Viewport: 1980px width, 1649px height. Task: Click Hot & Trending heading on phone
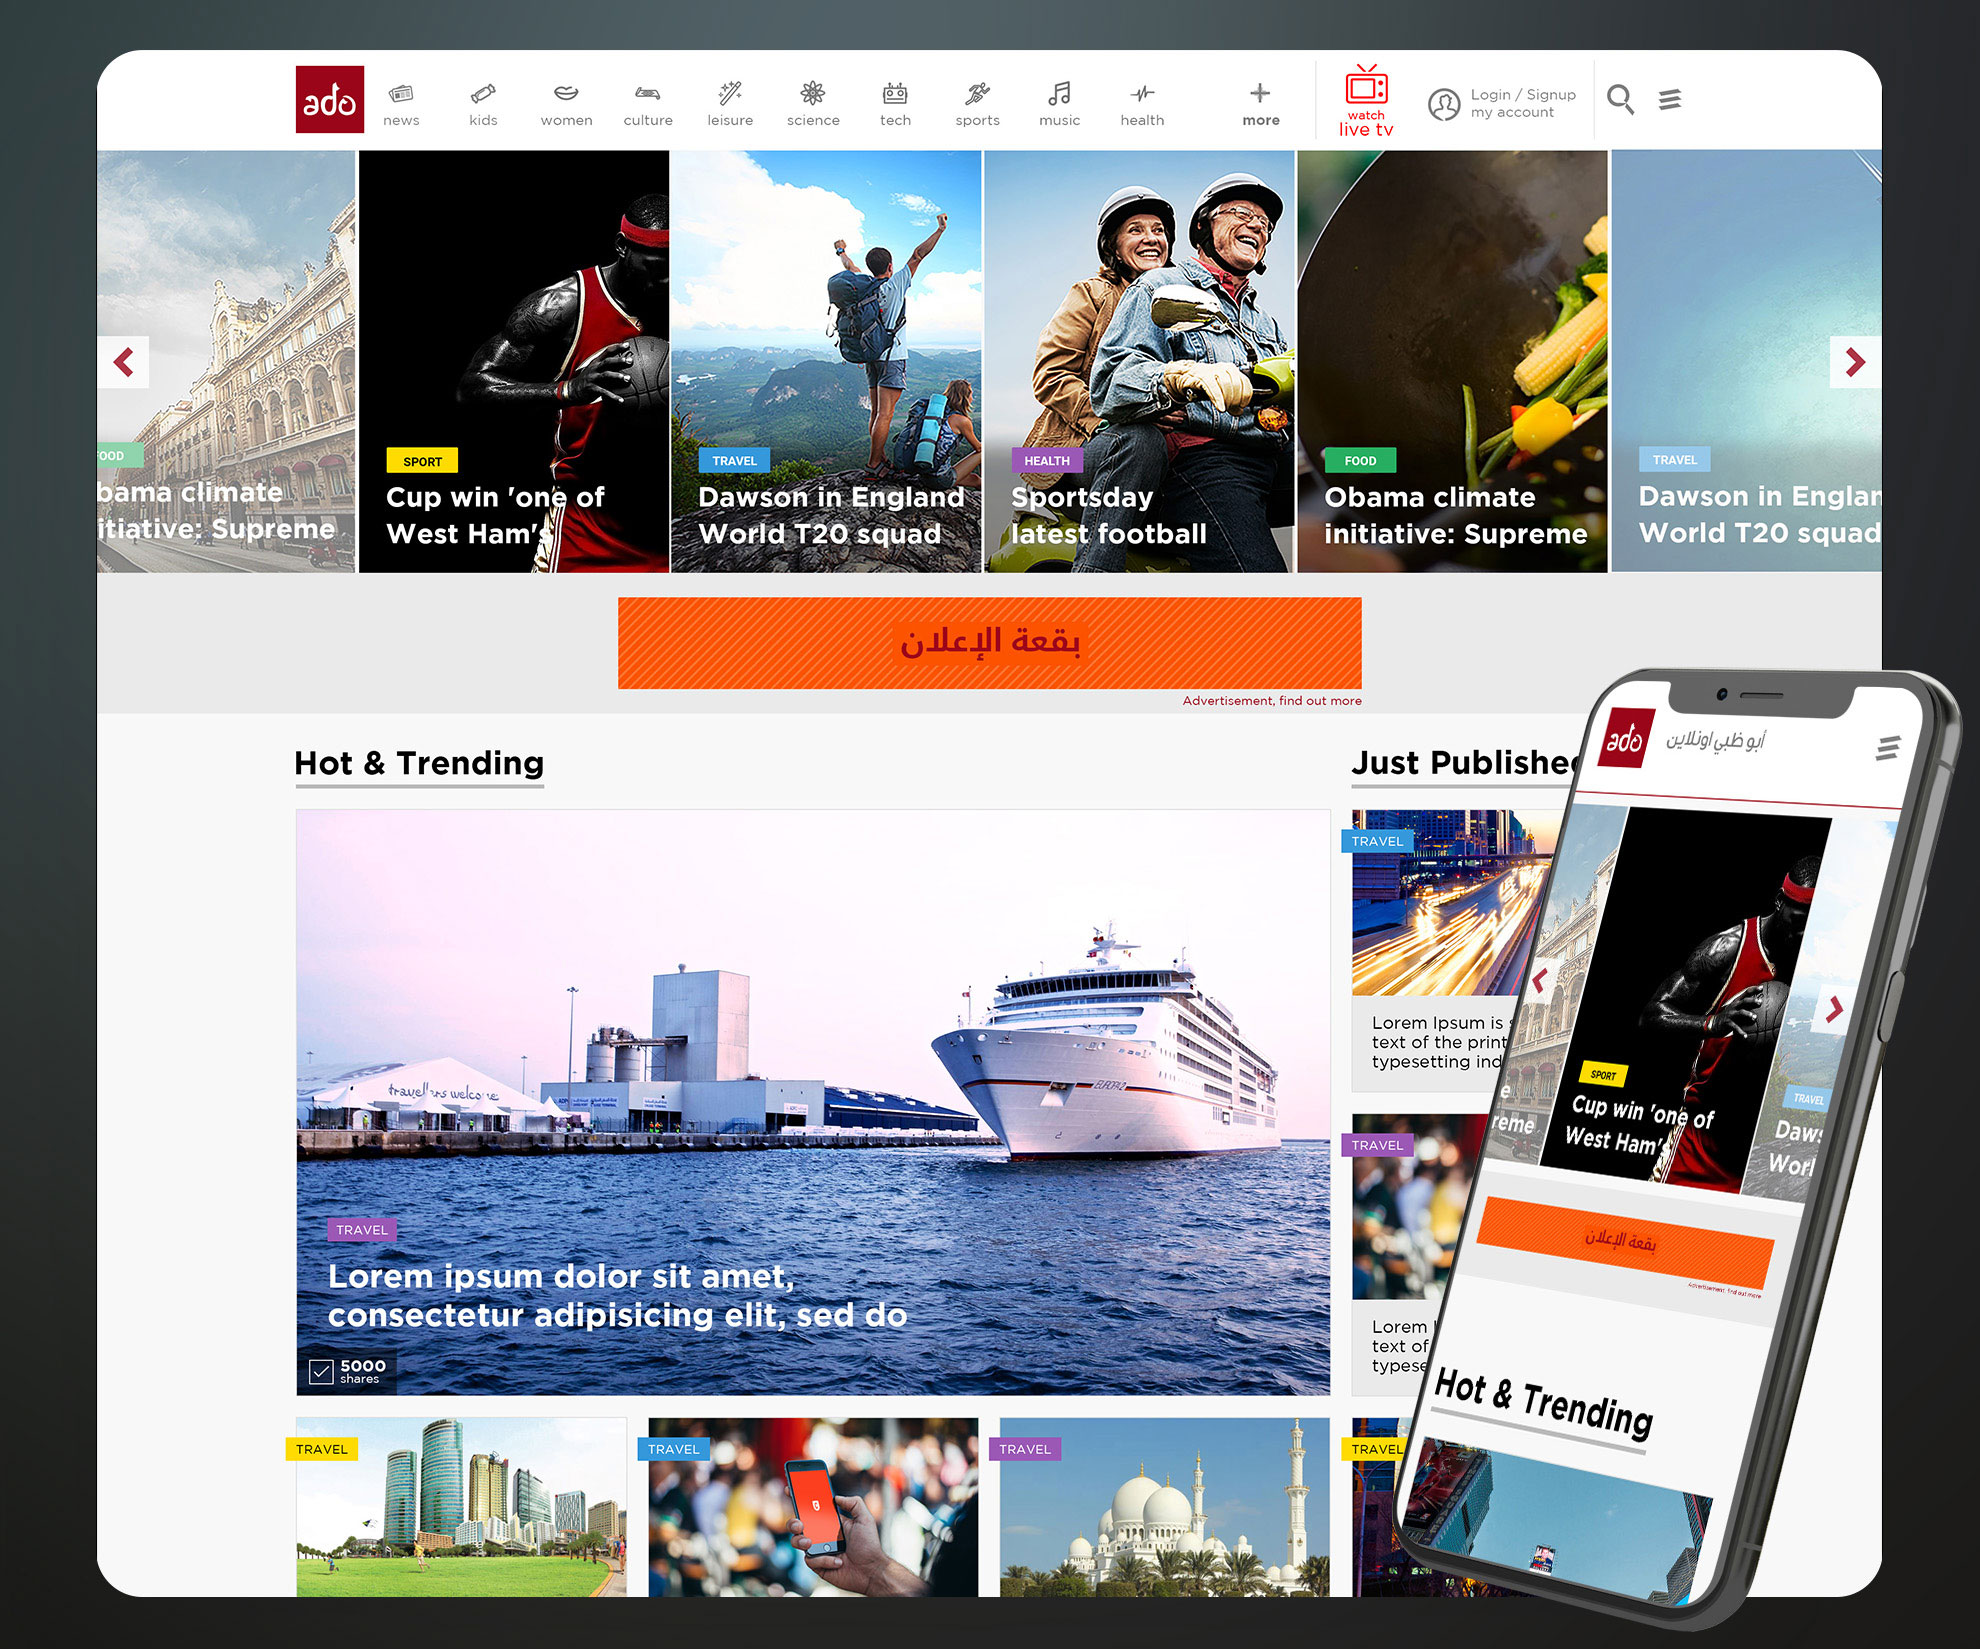tap(1543, 1402)
